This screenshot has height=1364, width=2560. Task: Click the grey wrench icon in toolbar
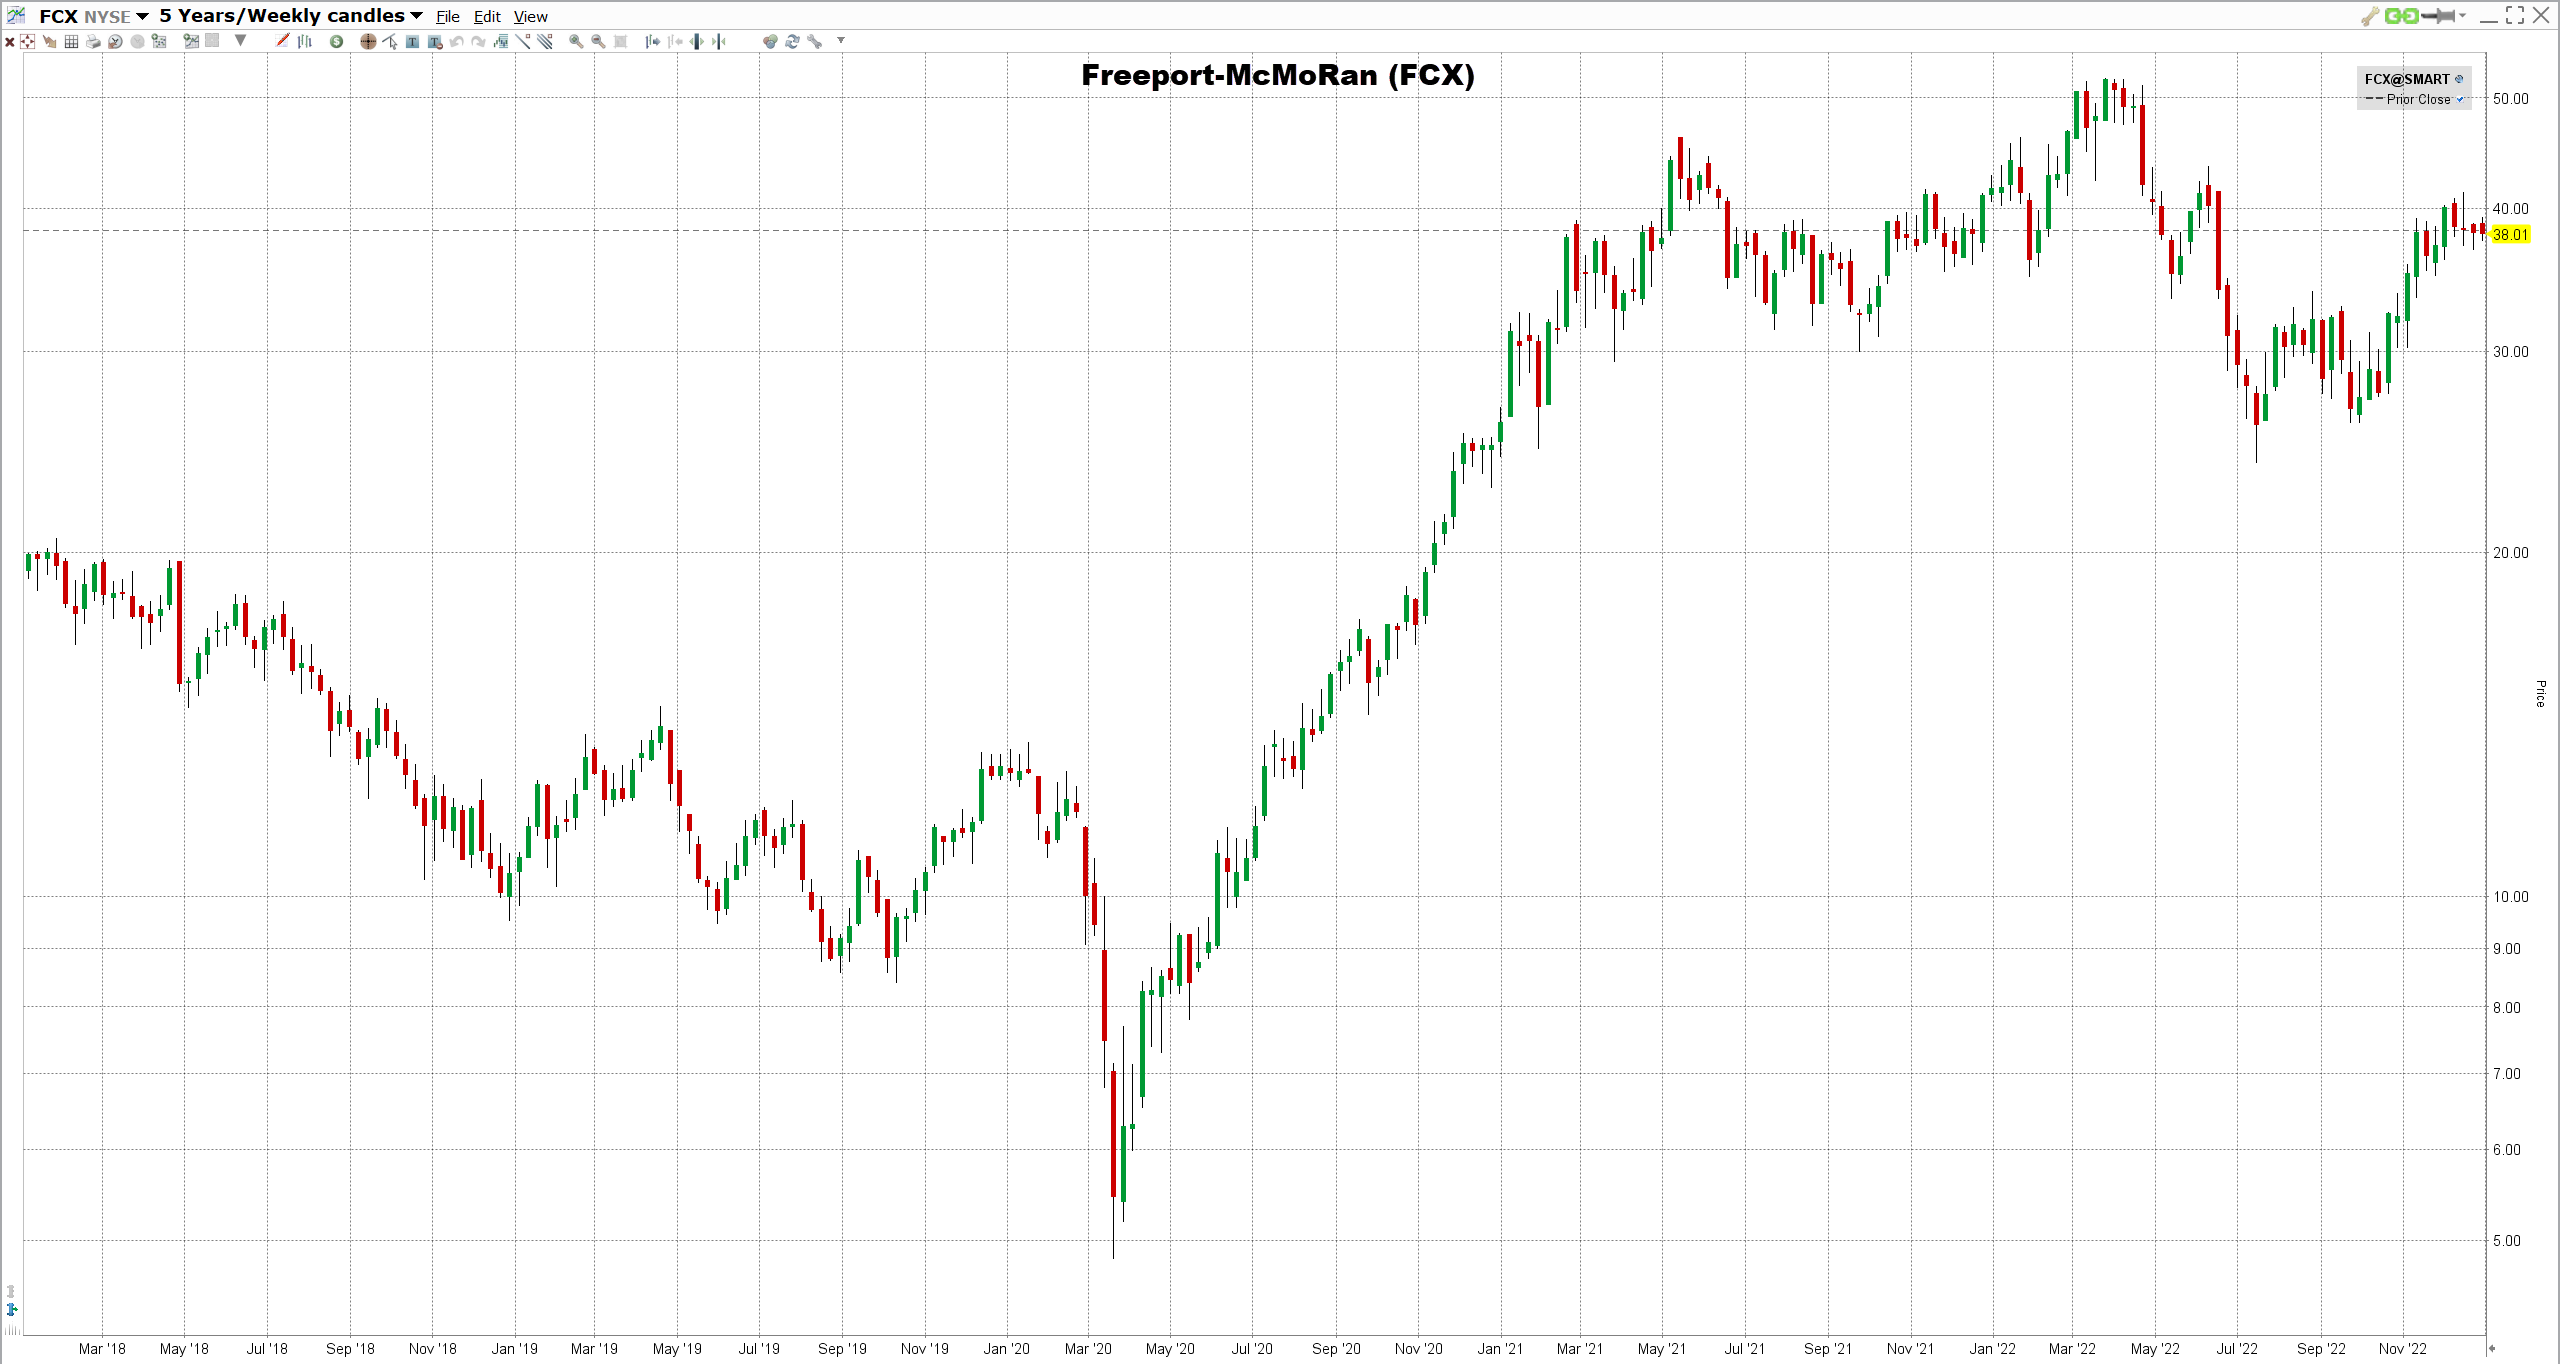click(814, 42)
